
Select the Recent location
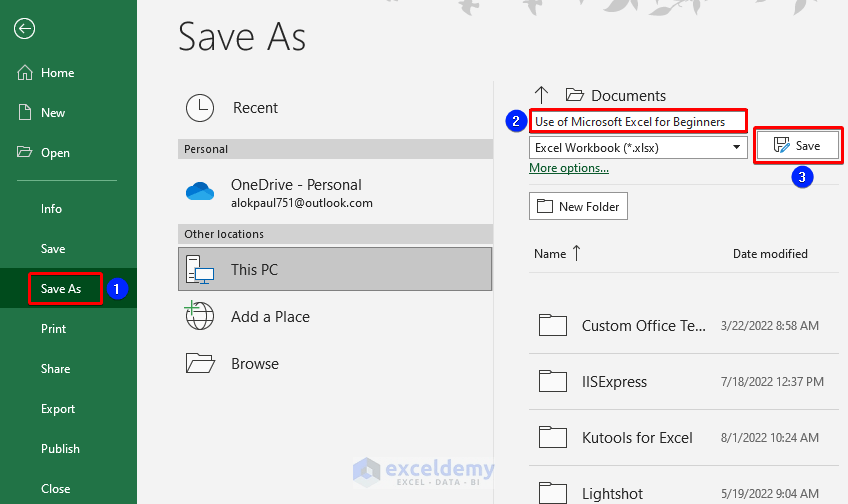[x=255, y=108]
